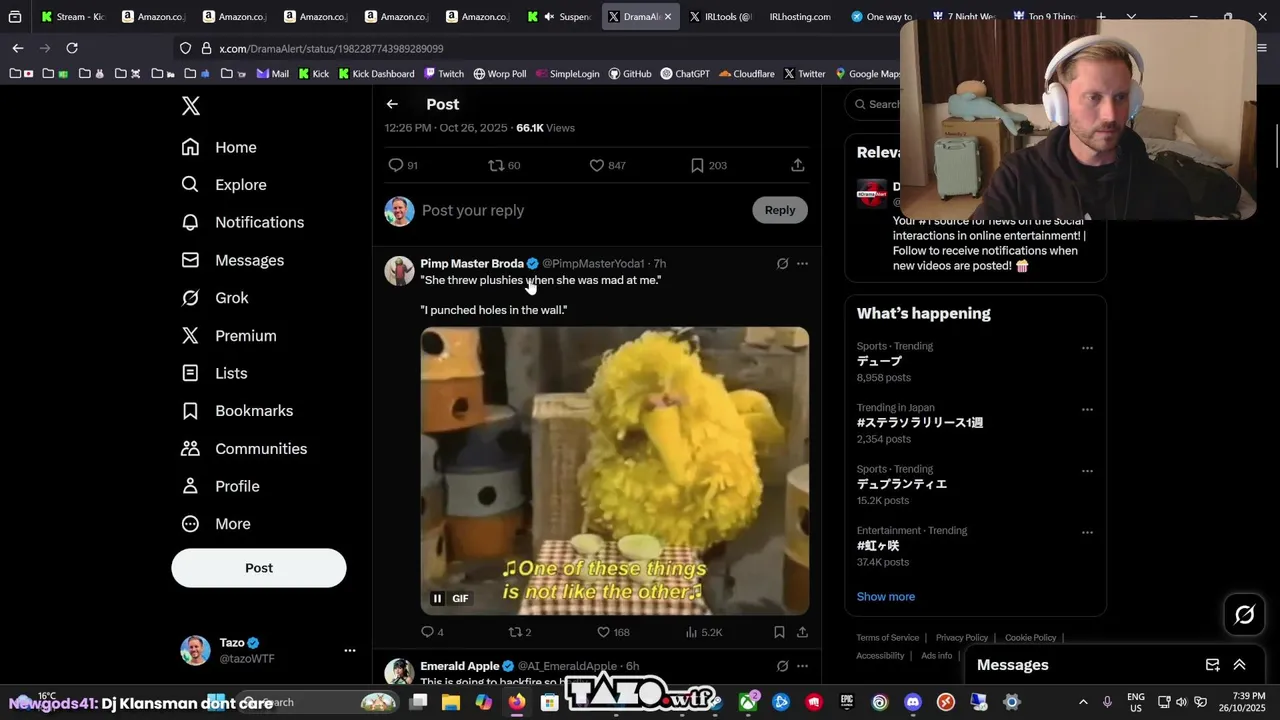Close the DramaAlert tab
Screen dimensions: 1280x720
click(668, 17)
